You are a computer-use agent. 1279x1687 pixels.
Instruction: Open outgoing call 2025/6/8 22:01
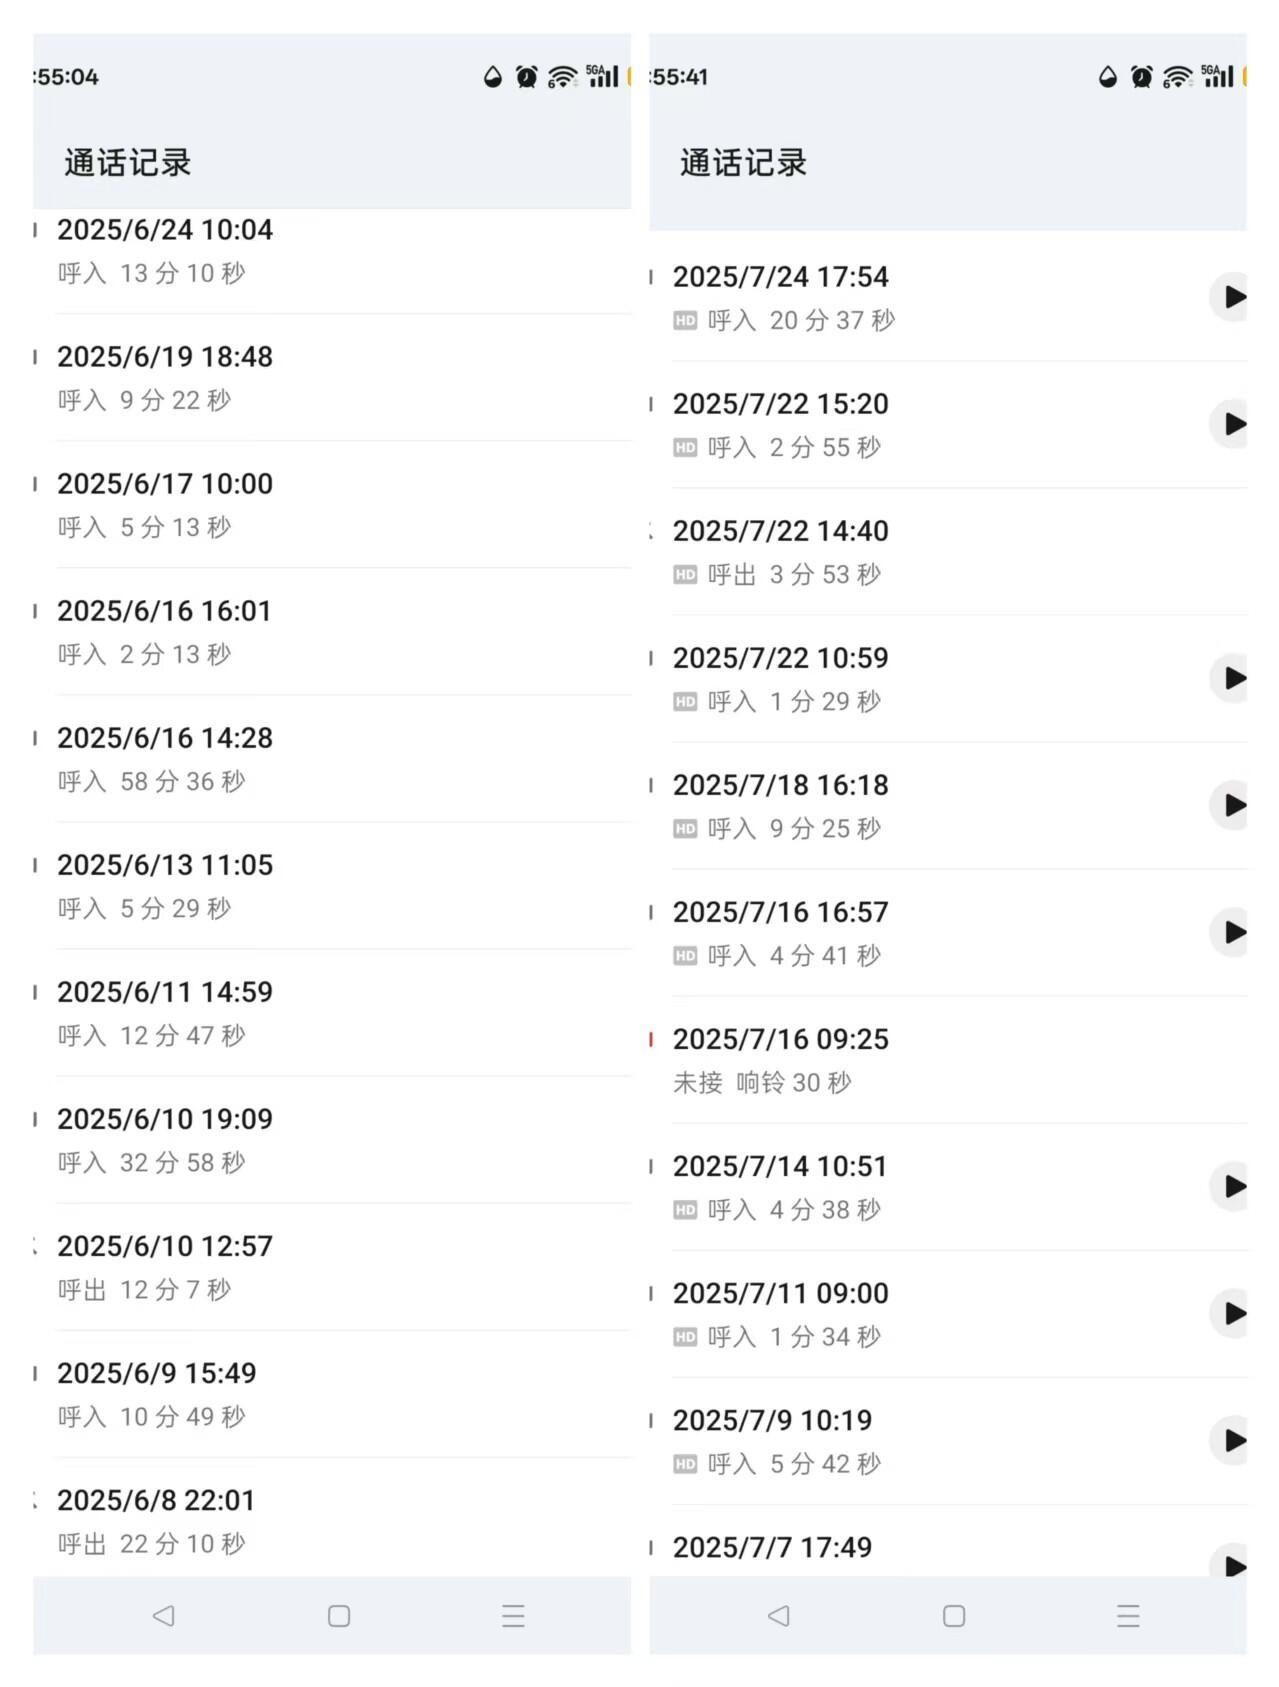pos(332,1518)
